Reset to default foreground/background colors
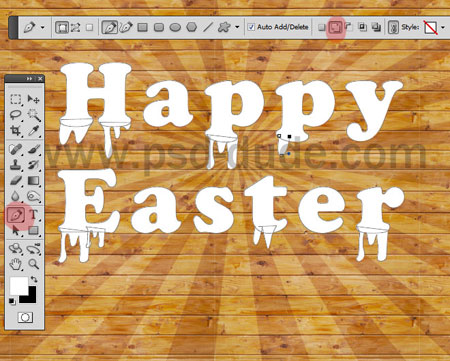The height and width of the screenshot is (361, 450). pos(12,301)
